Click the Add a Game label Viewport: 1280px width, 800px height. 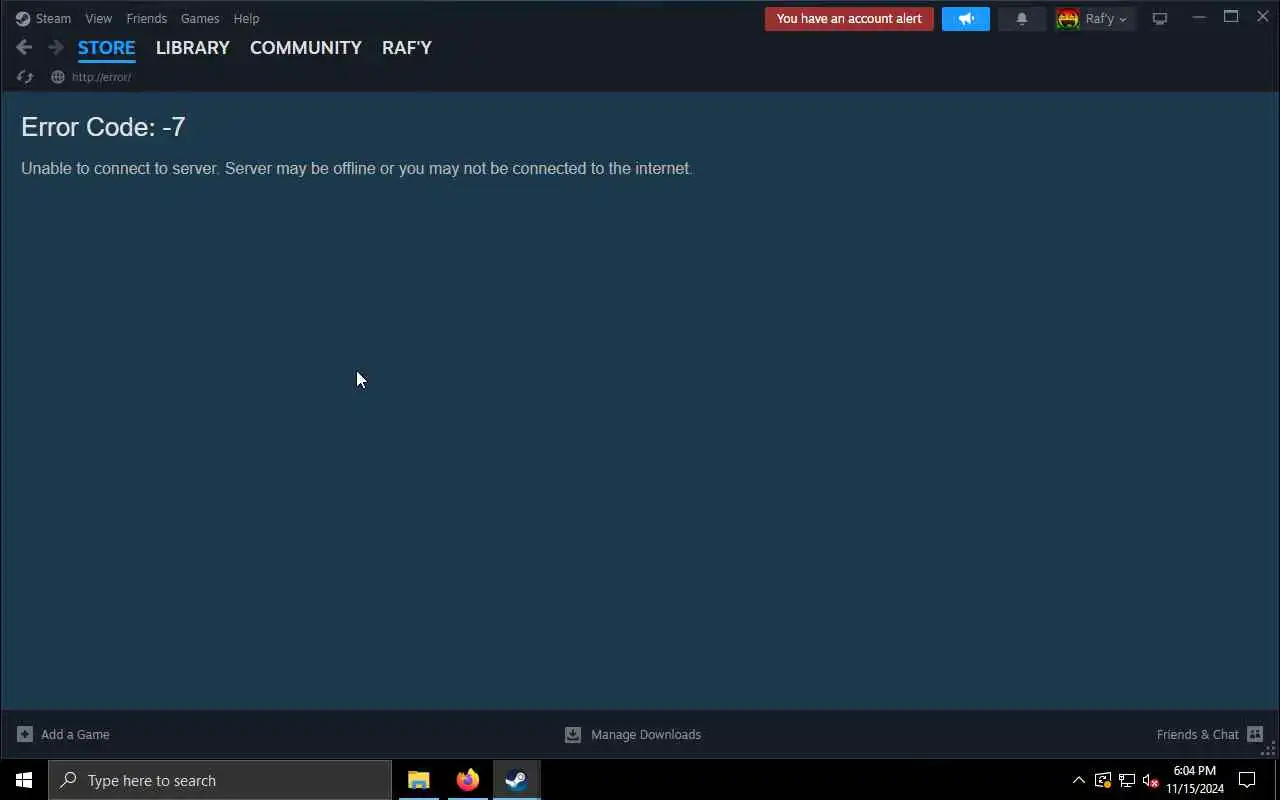75,734
